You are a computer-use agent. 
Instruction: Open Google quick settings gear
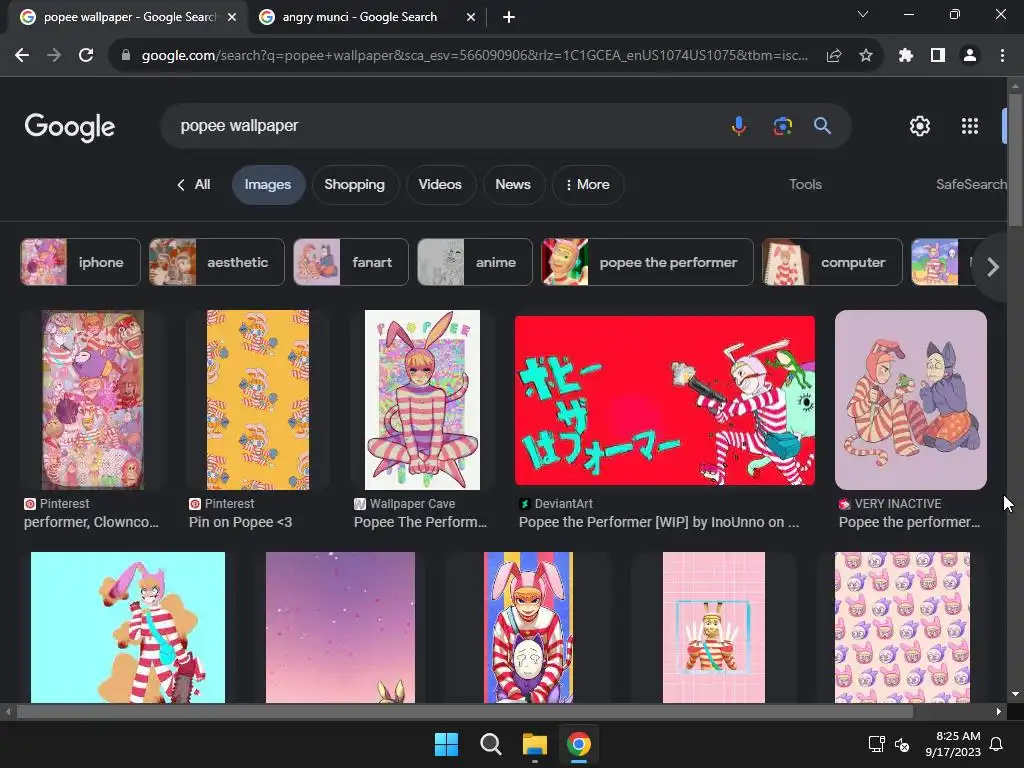click(920, 126)
